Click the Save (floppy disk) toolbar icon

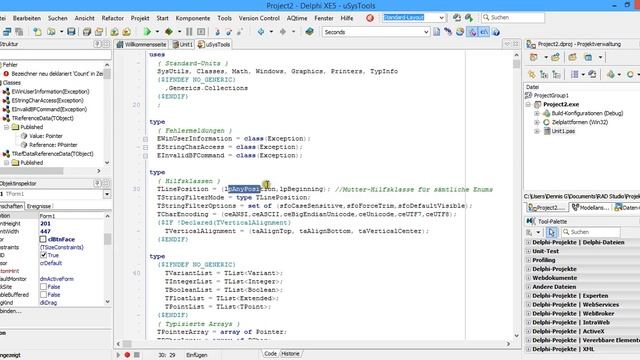pyautogui.click(x=71, y=31)
